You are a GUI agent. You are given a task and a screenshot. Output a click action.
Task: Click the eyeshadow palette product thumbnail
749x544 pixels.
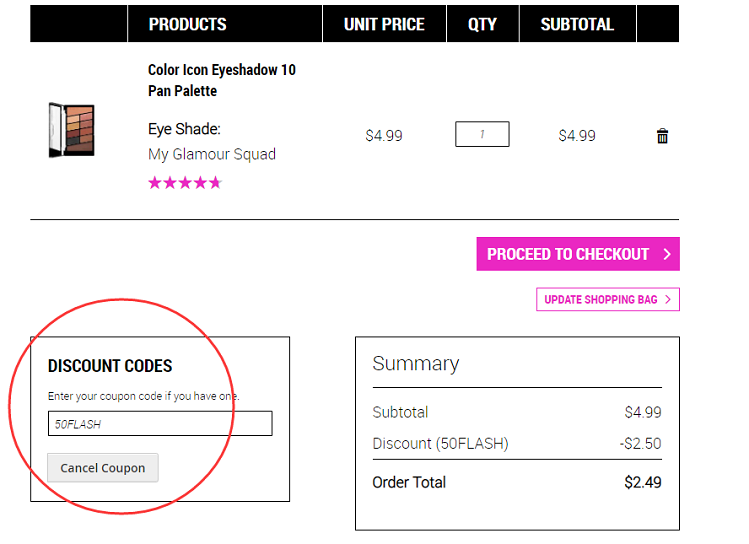[x=72, y=130]
